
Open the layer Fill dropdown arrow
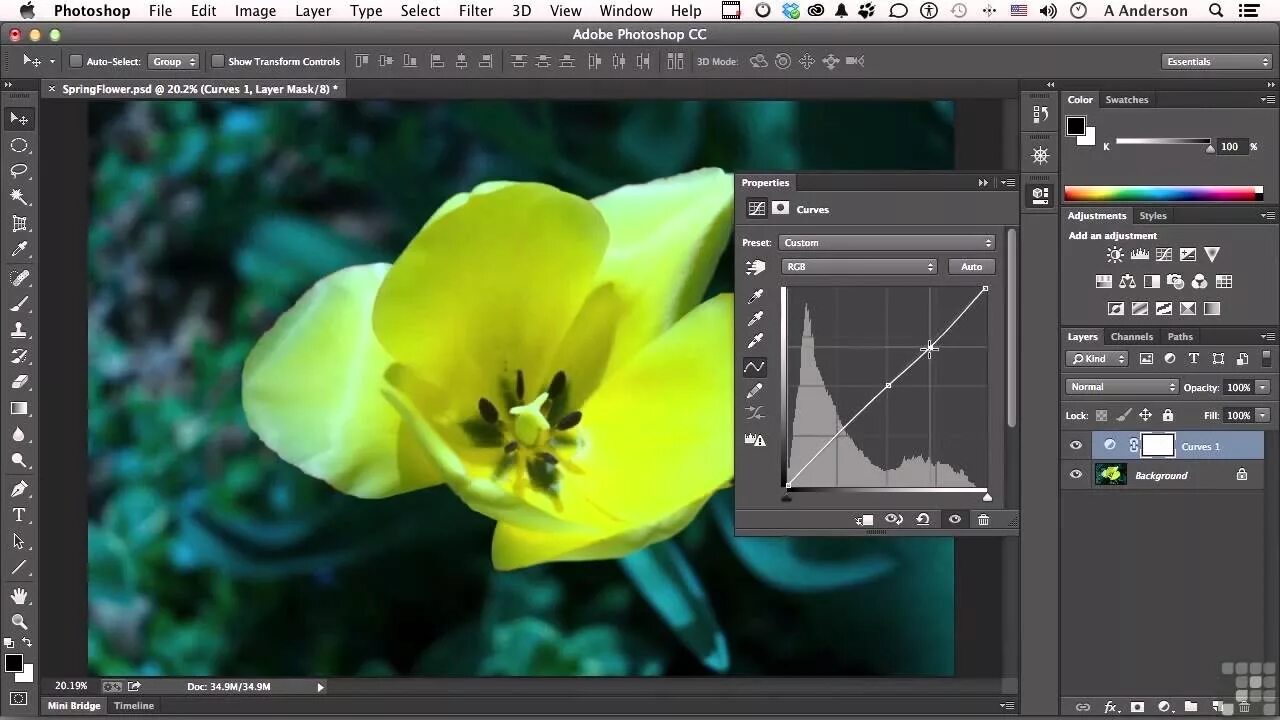[x=1263, y=415]
